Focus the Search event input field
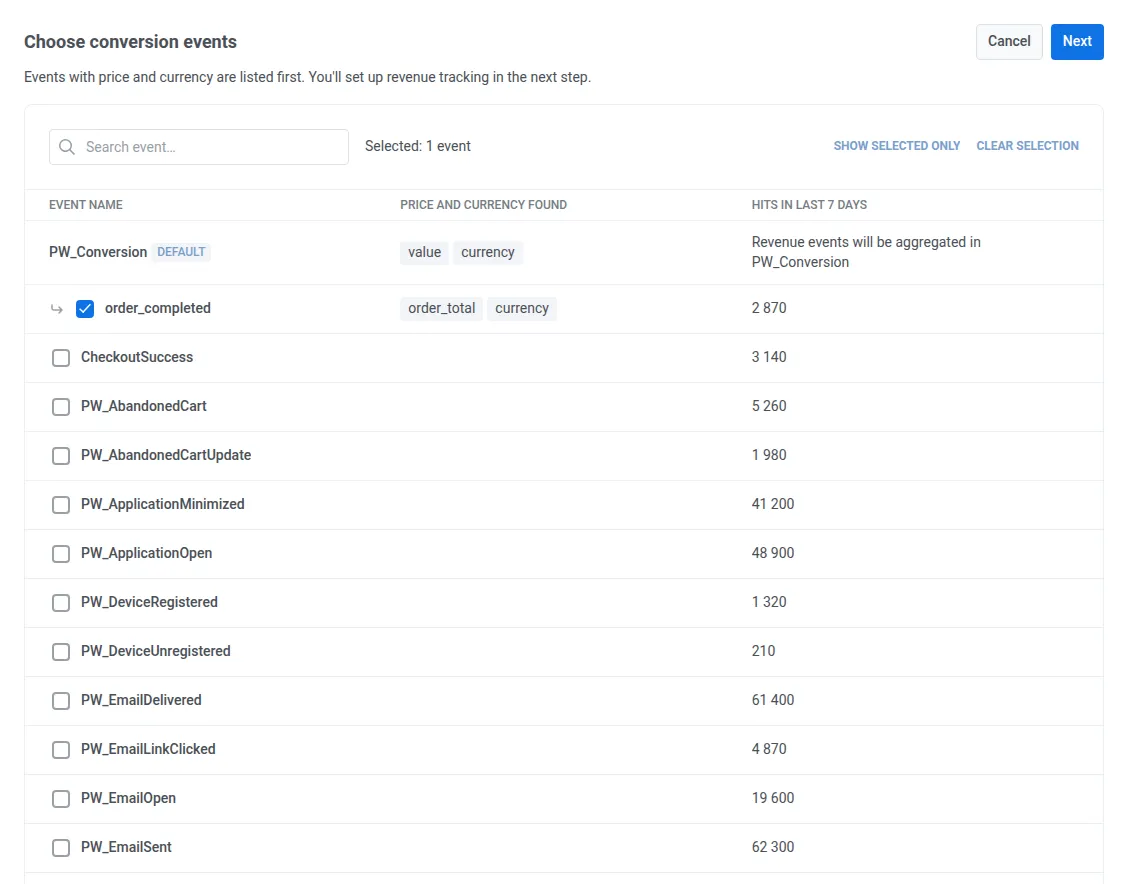 (199, 147)
